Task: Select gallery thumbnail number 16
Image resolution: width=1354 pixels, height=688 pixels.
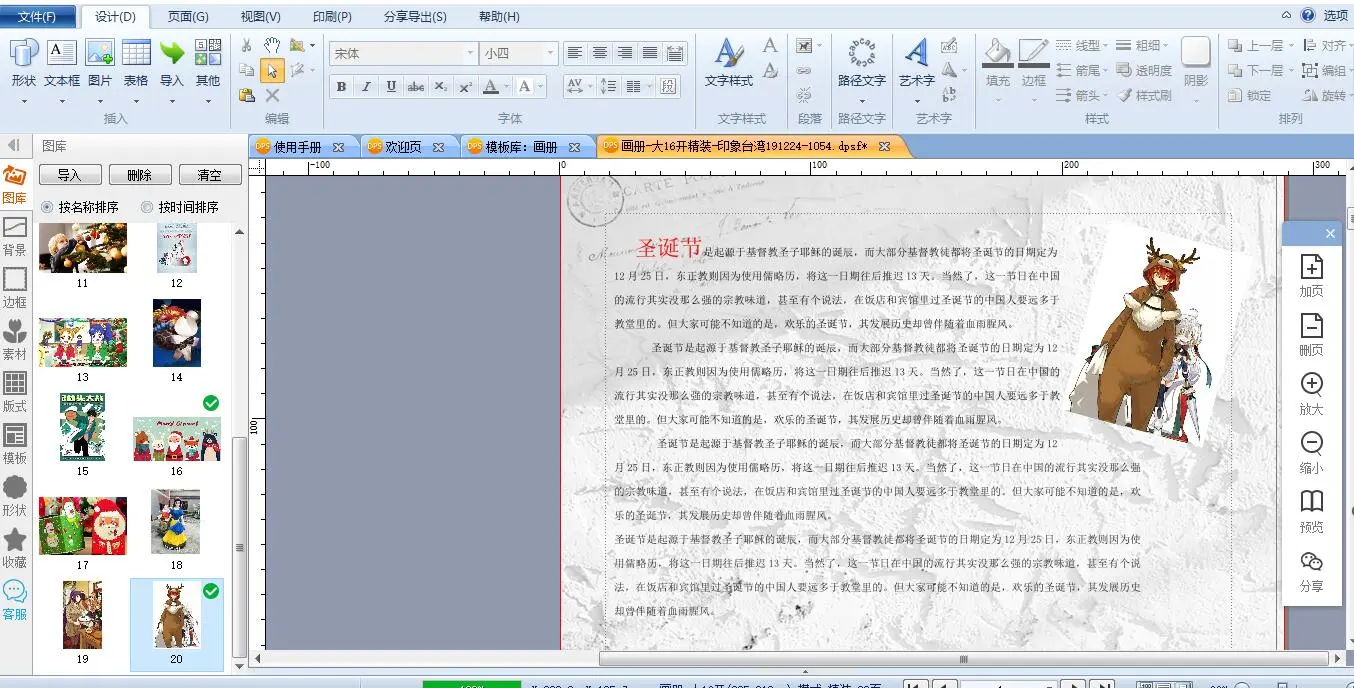Action: tap(176, 439)
